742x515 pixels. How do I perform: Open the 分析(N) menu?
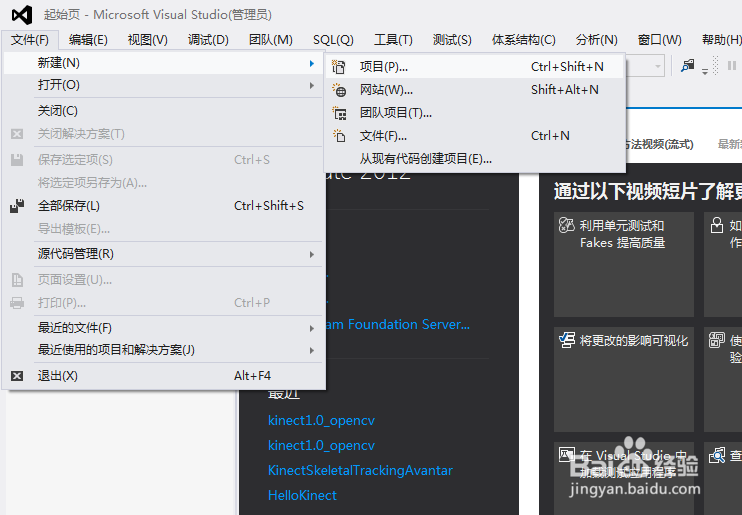pyautogui.click(x=597, y=40)
